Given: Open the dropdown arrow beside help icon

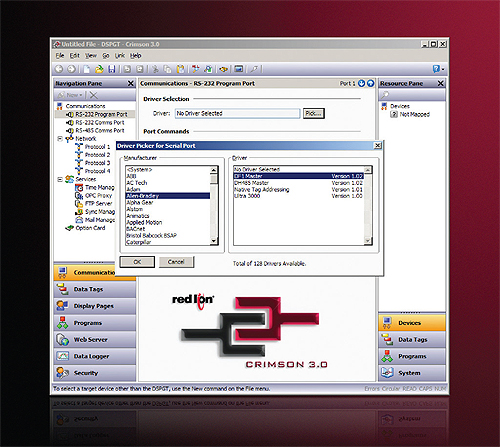Looking at the screenshot, I should coord(443,69).
